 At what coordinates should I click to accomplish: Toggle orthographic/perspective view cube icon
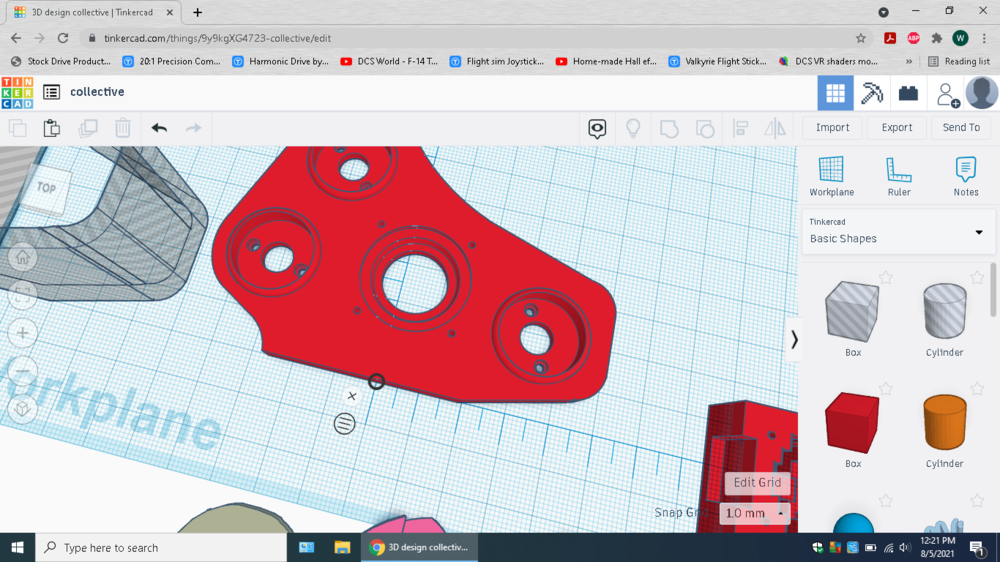click(x=22, y=409)
